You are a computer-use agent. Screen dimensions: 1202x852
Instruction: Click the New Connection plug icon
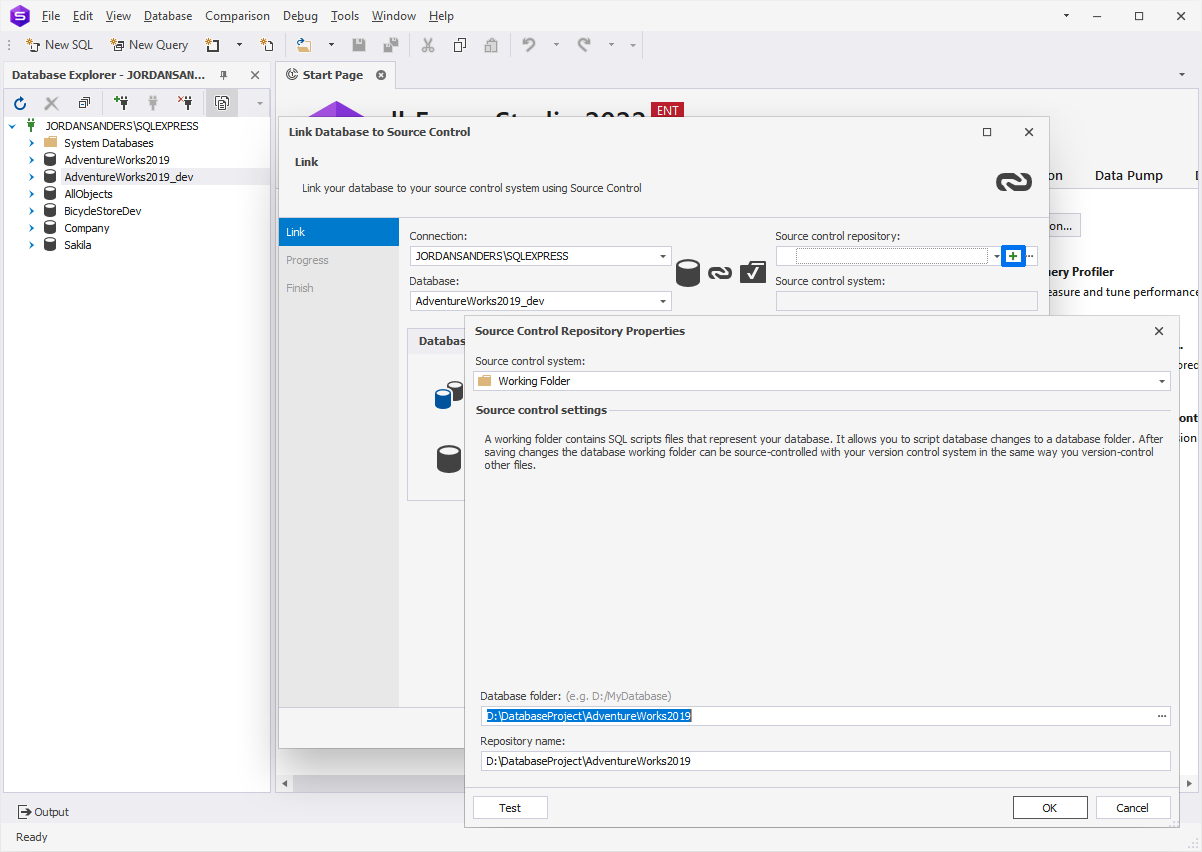[x=121, y=102]
